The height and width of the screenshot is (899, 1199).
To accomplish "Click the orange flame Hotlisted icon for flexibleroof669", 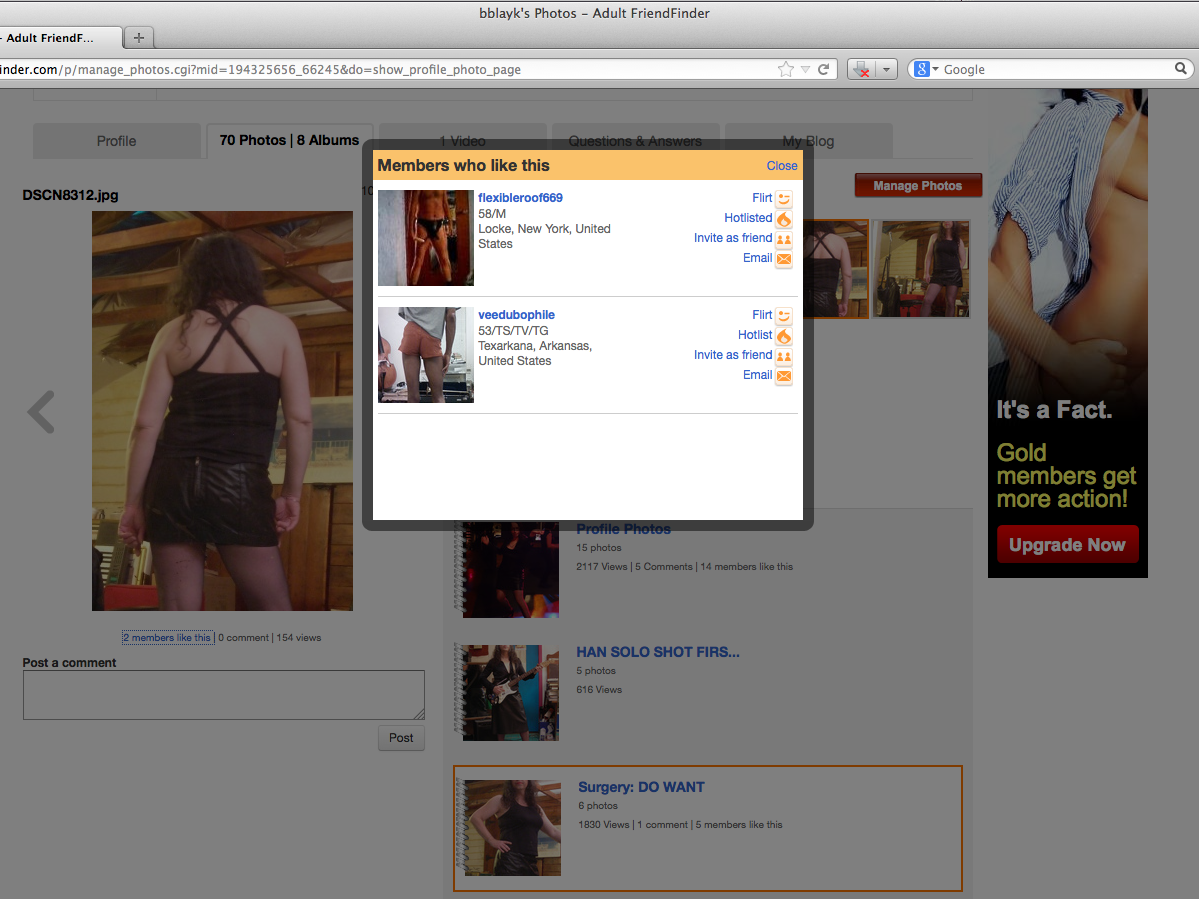I will point(783,219).
